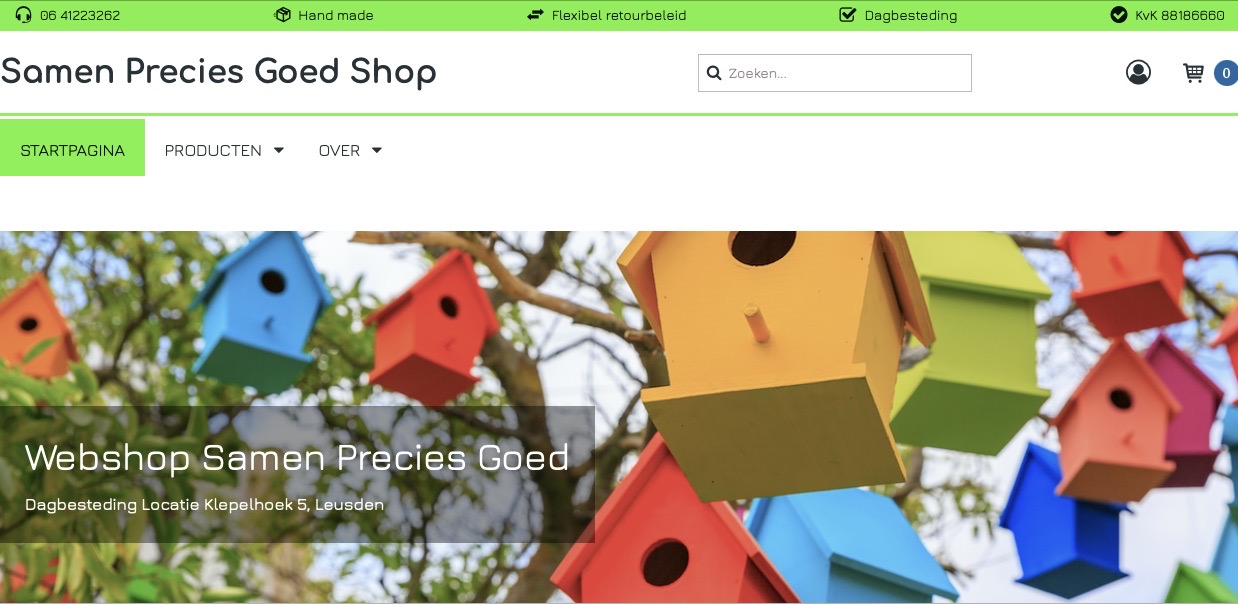Open the Producten menu item
Viewport: 1238px width, 604px height.
[213, 150]
